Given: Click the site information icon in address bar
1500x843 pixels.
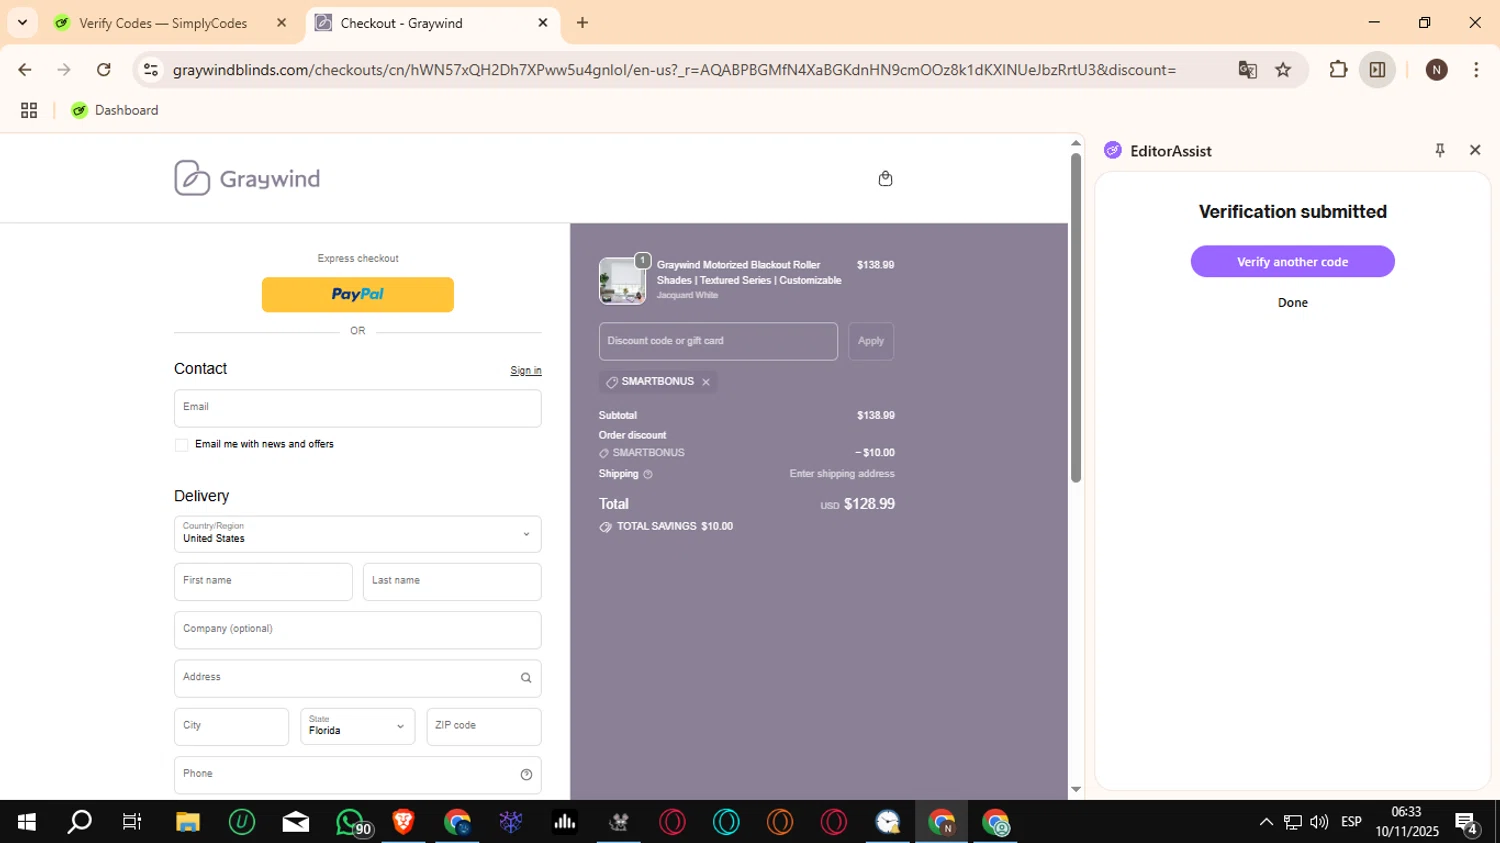Looking at the screenshot, I should coord(151,69).
